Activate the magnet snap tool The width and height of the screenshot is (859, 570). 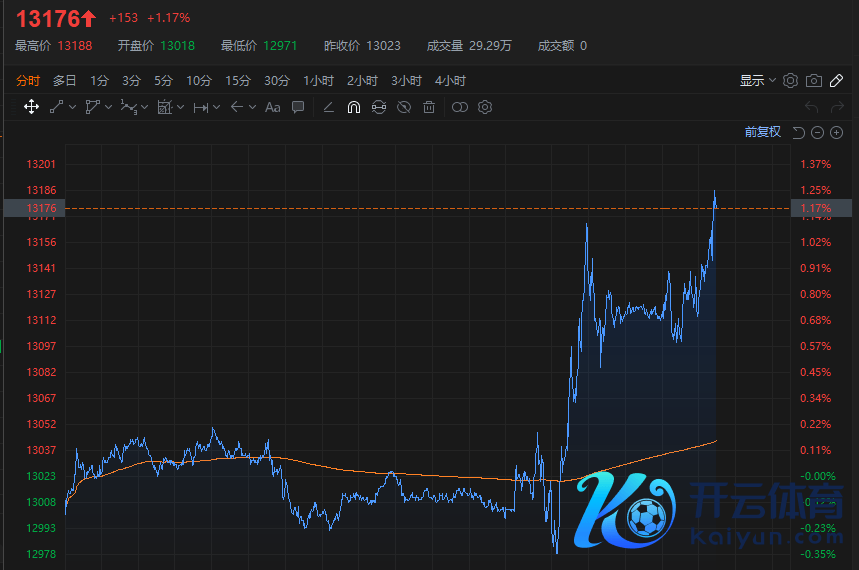tap(353, 107)
